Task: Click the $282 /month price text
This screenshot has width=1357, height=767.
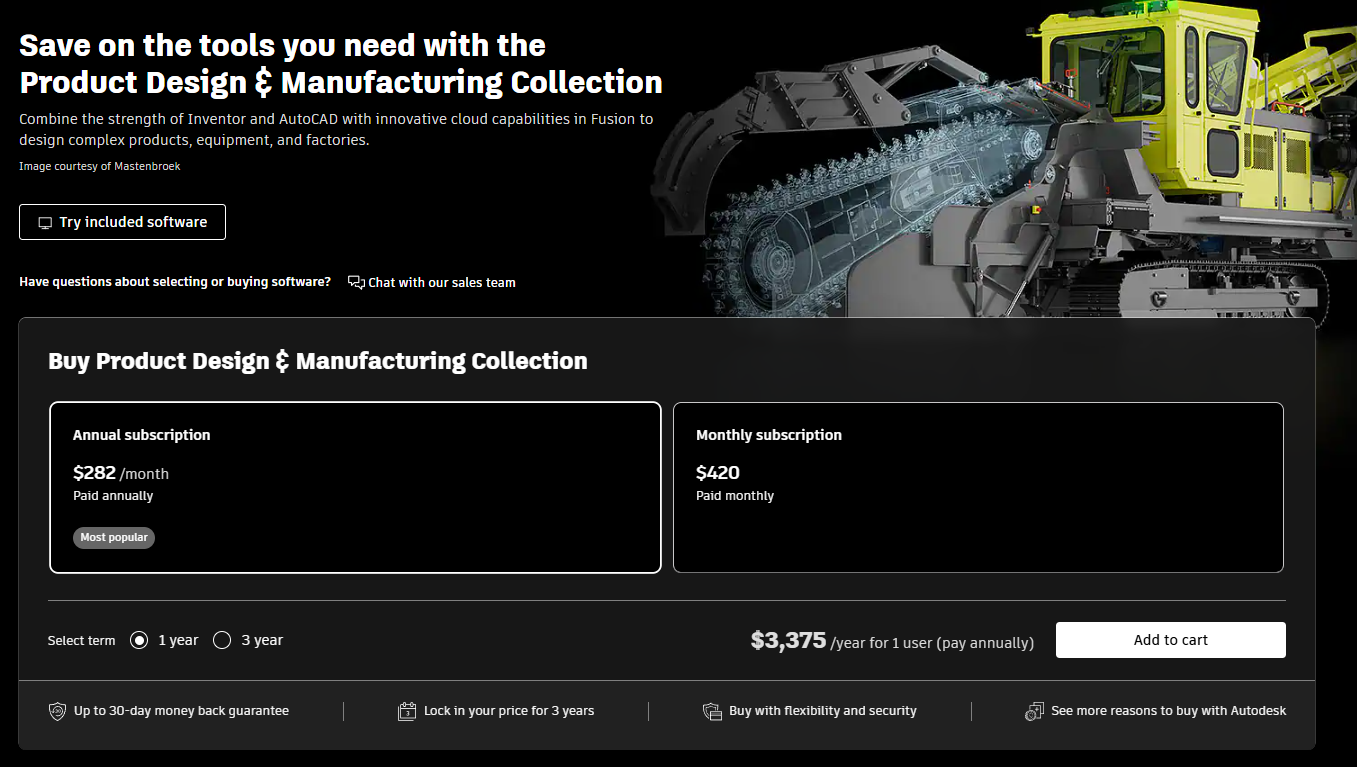Action: 121,473
